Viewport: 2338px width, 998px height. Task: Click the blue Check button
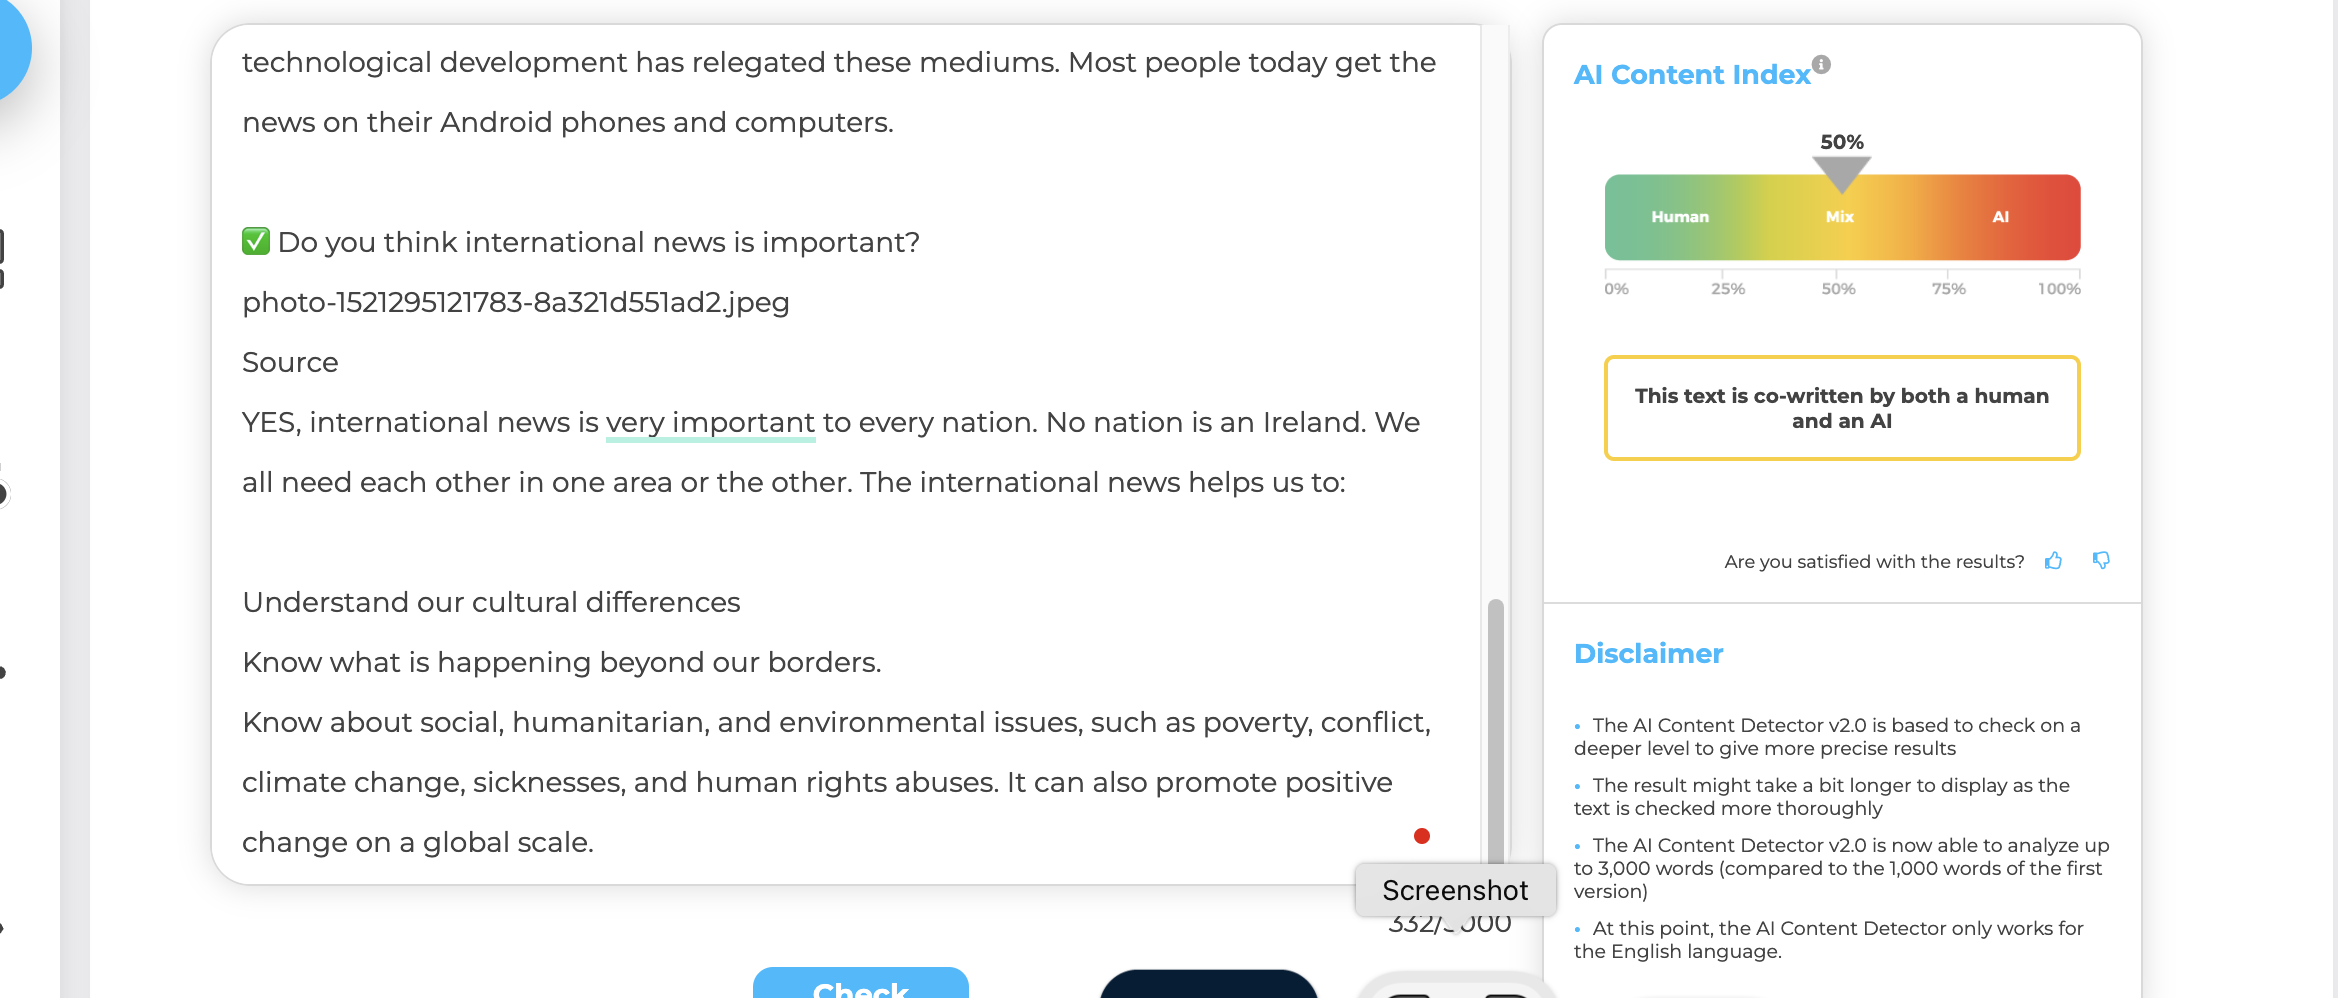tap(861, 983)
